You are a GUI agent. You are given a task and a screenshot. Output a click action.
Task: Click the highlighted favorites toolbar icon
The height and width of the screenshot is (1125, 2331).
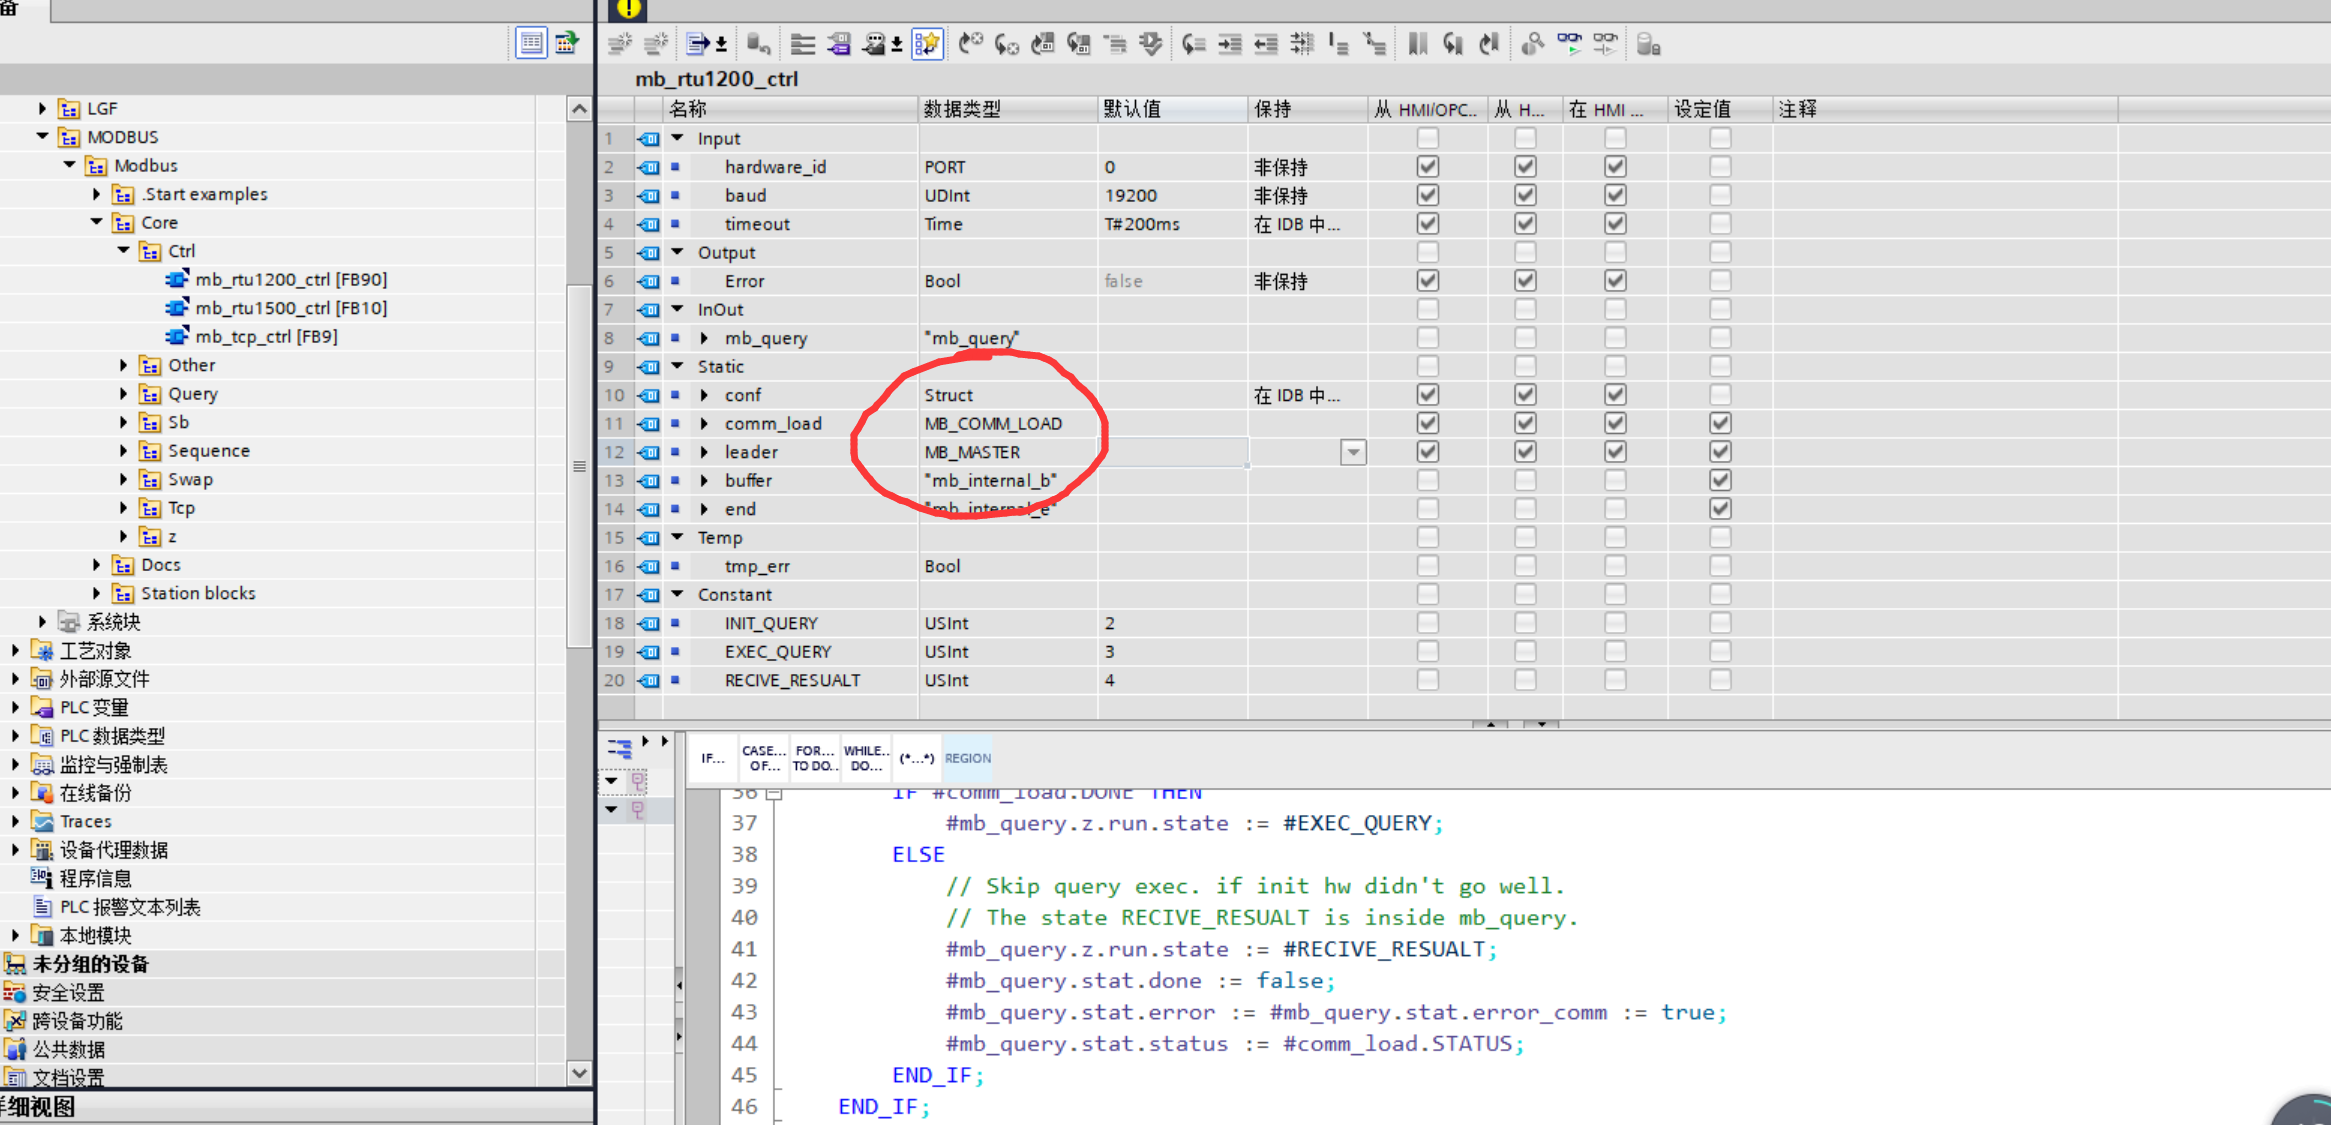point(927,44)
